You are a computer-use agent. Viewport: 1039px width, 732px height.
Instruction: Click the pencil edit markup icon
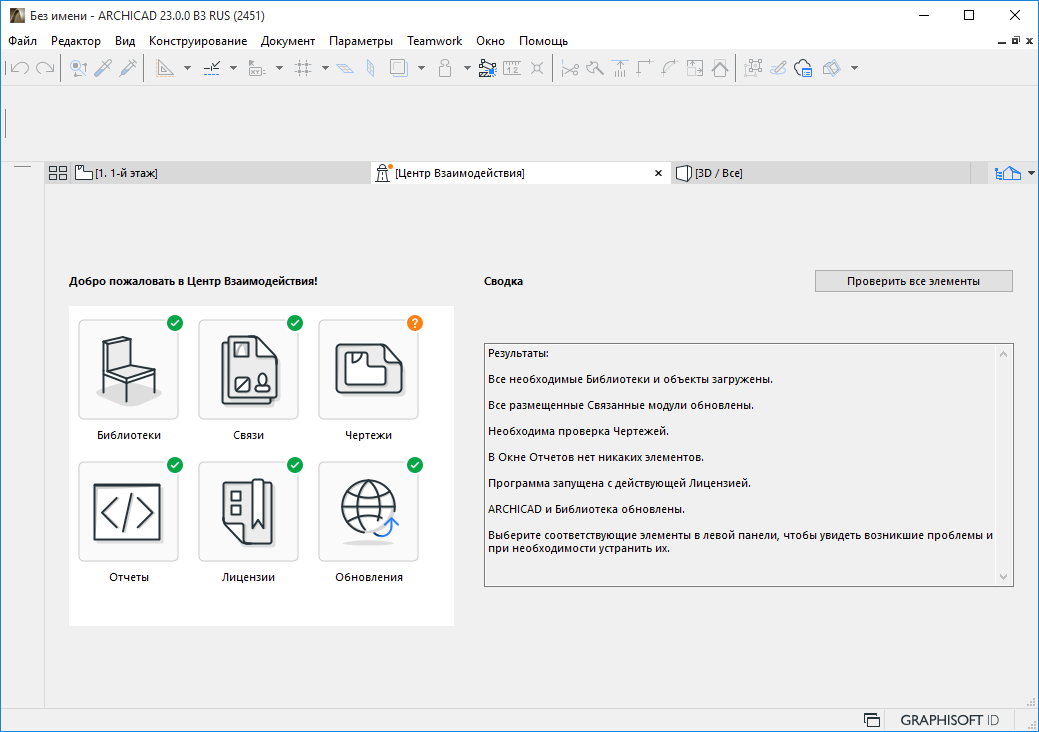[x=778, y=68]
